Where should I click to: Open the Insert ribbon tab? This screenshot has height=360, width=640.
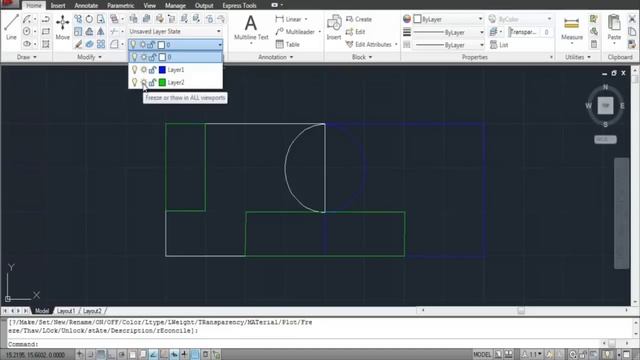pos(58,6)
